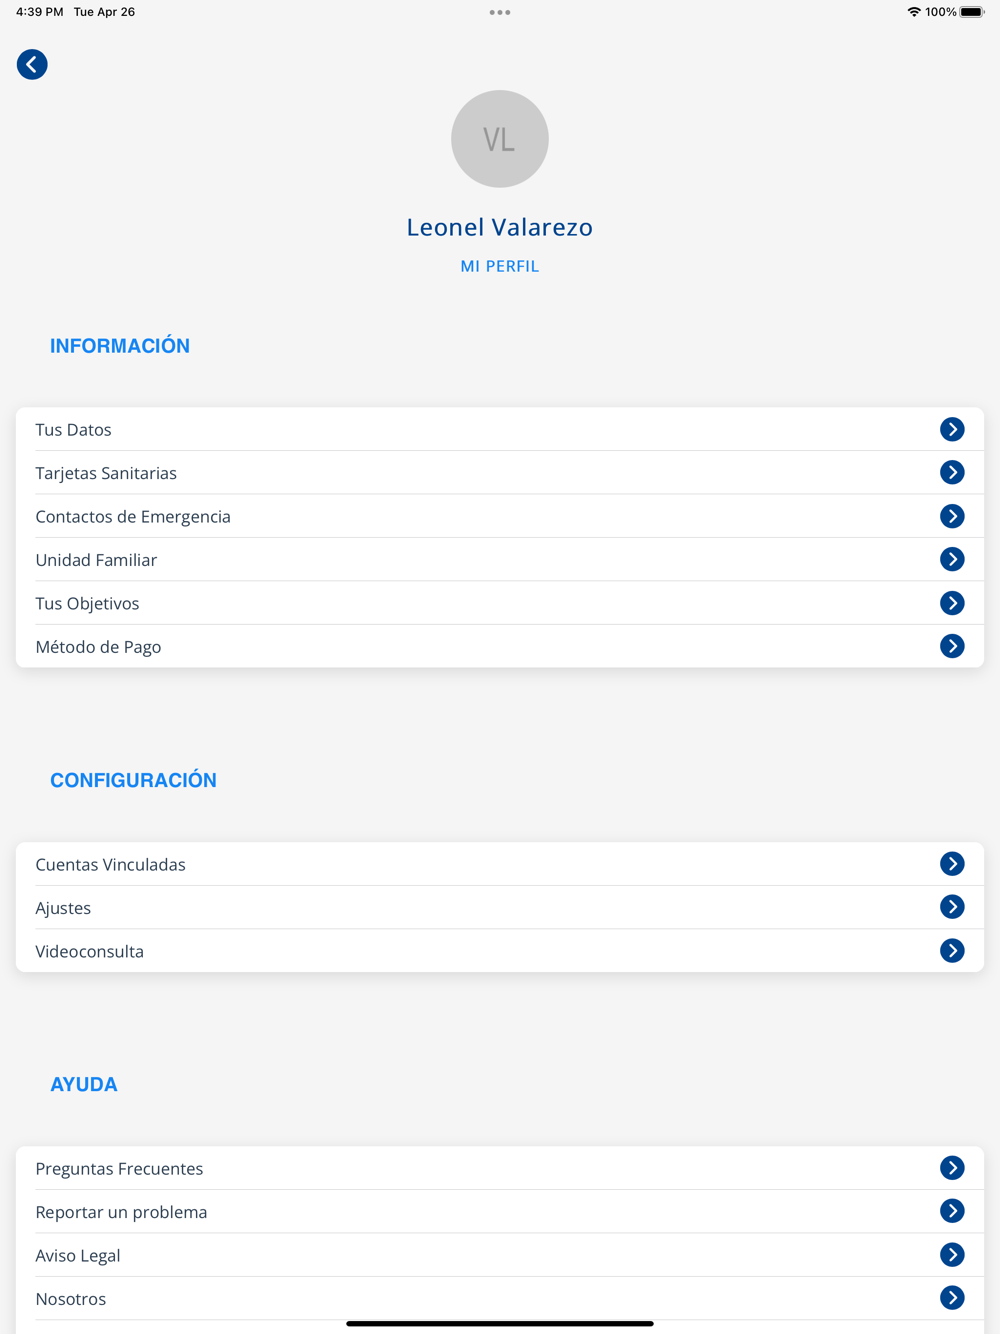The width and height of the screenshot is (1000, 1334).
Task: Open the MI PERFIL link
Action: point(500,266)
